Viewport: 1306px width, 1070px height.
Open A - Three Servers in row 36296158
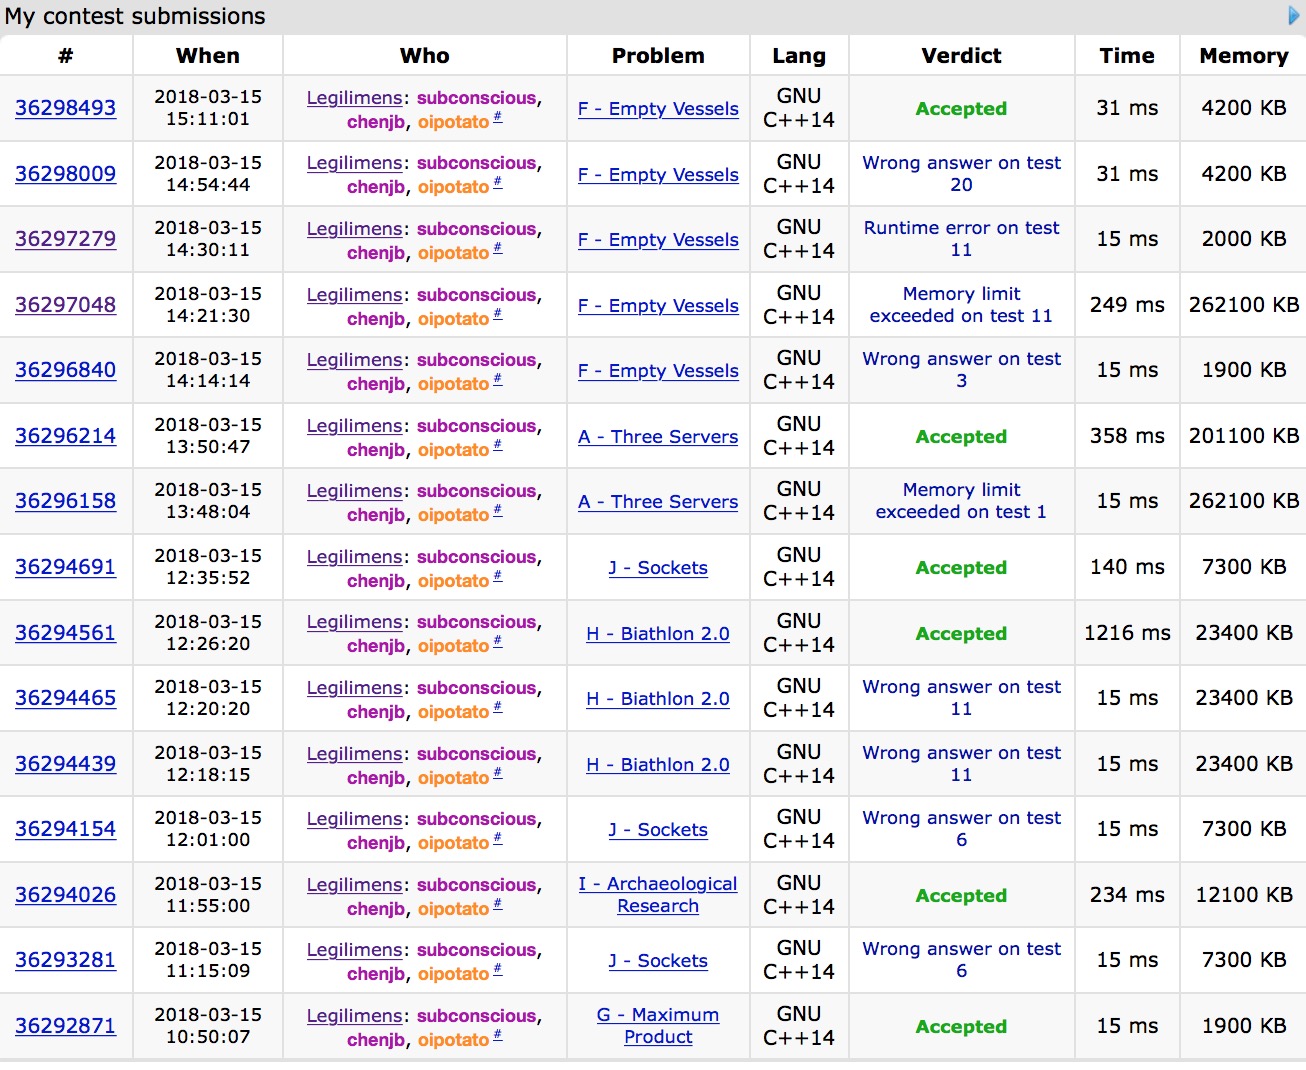coord(658,502)
